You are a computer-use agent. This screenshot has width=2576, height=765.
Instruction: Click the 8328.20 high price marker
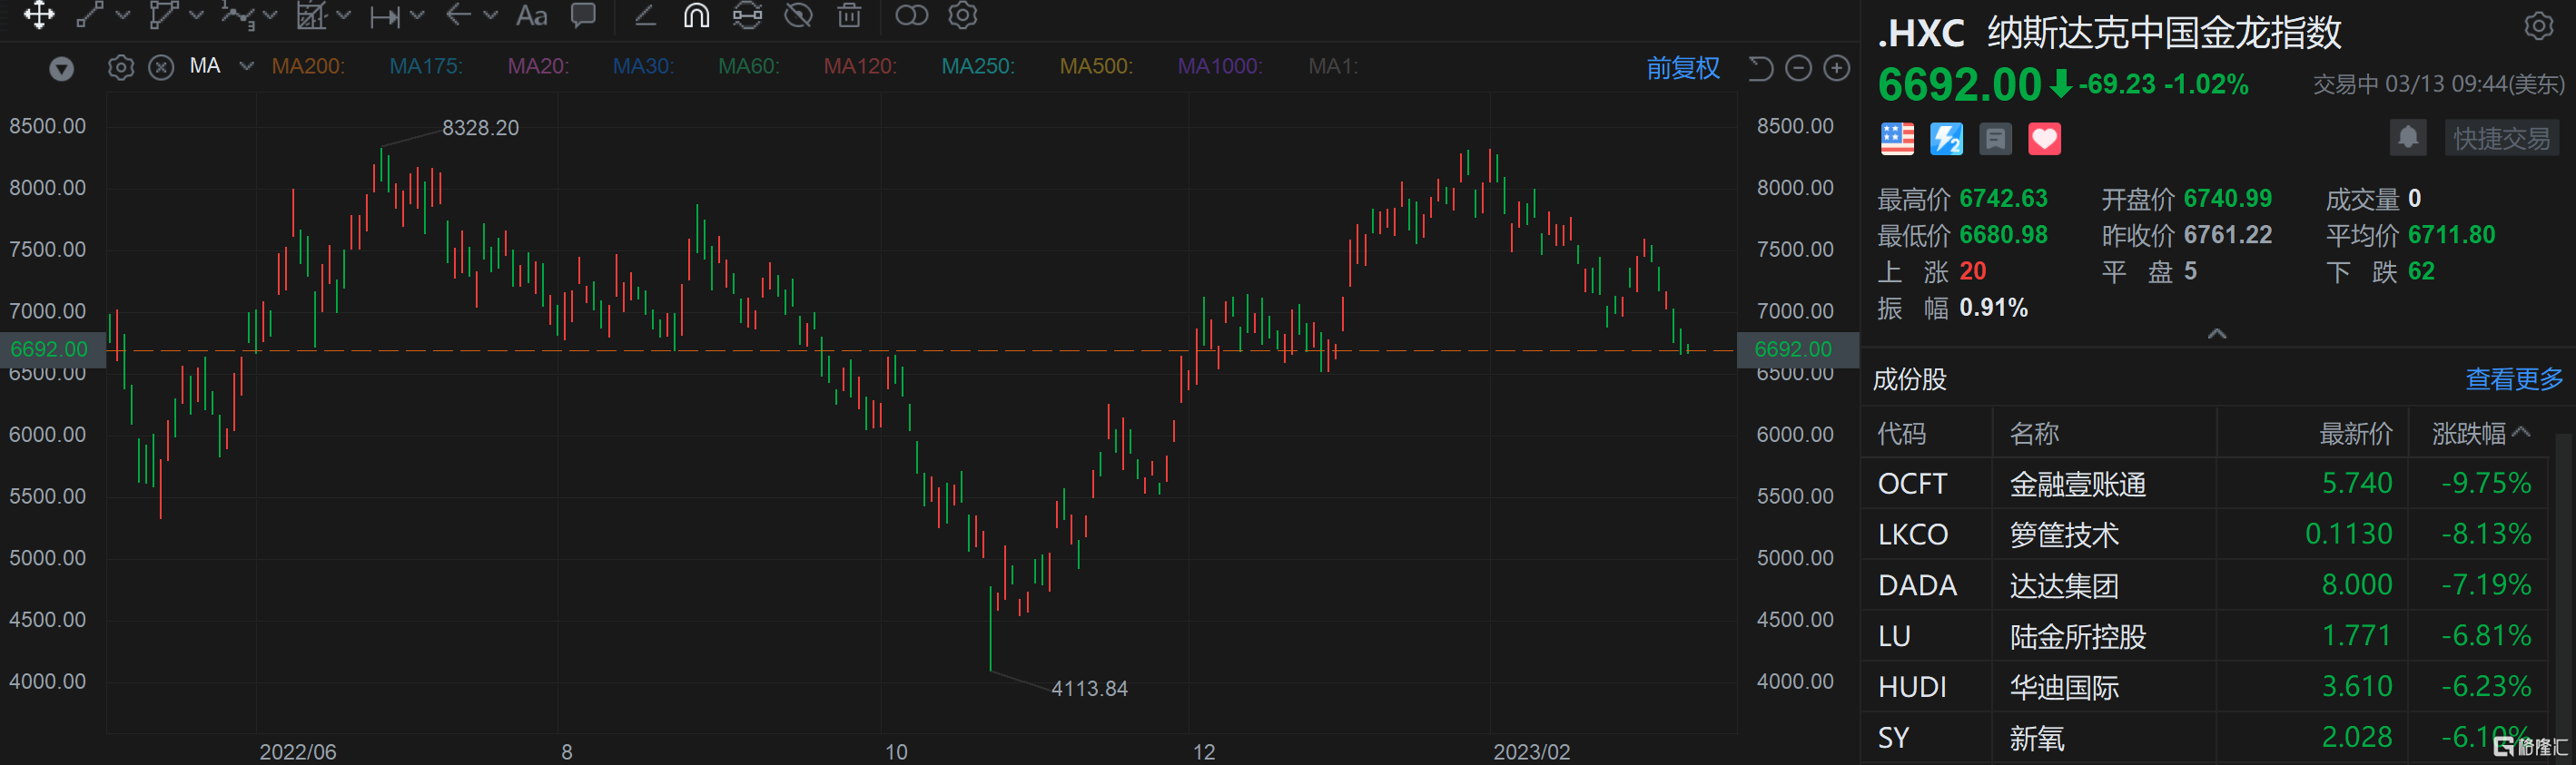[x=480, y=128]
